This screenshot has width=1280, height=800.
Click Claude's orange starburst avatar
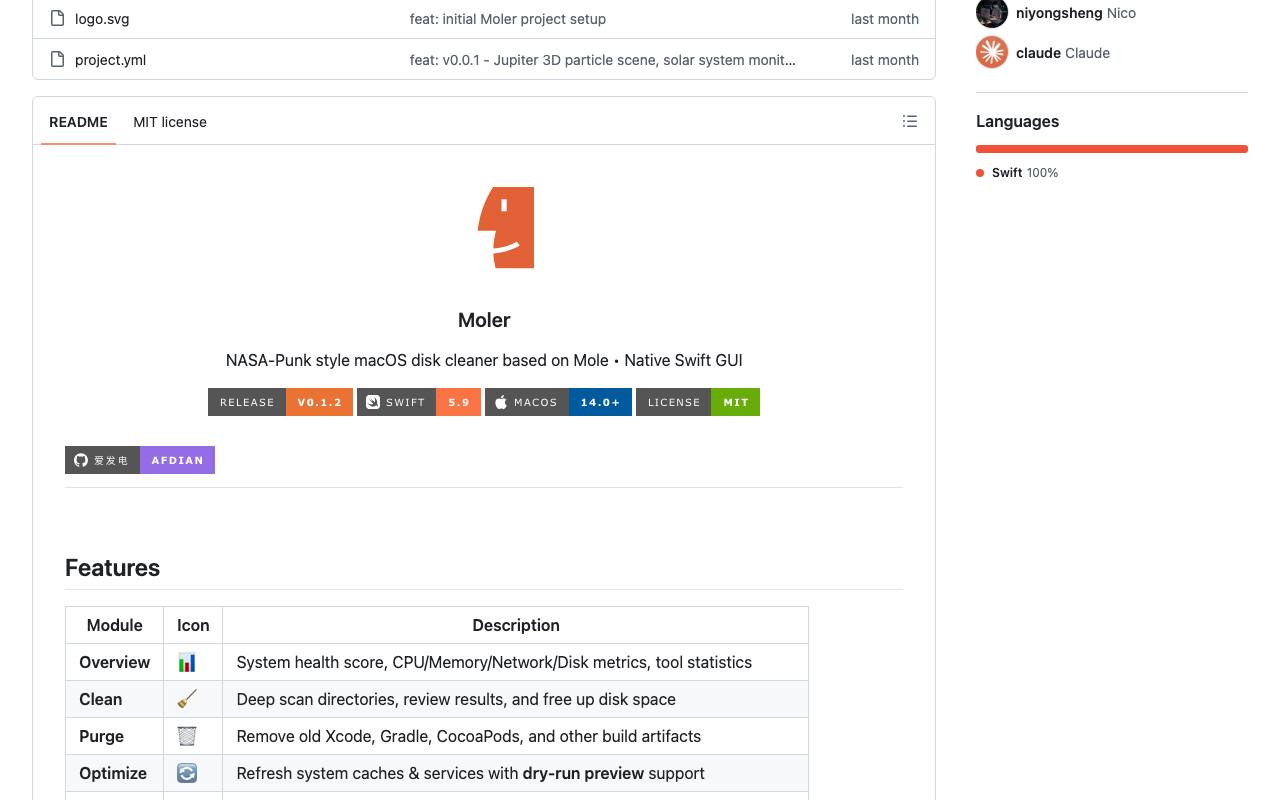coord(992,52)
